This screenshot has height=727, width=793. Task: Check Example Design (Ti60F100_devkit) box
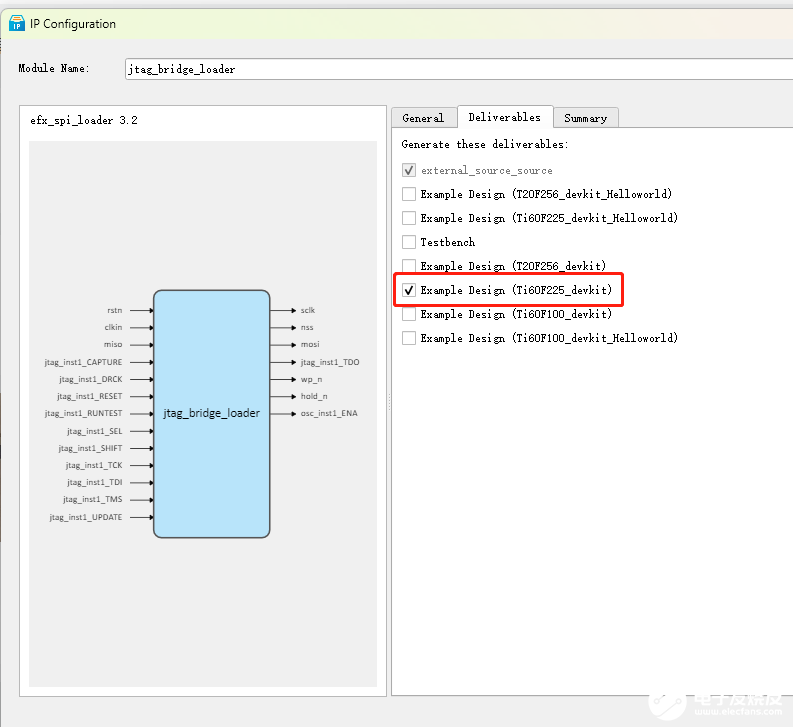click(409, 314)
